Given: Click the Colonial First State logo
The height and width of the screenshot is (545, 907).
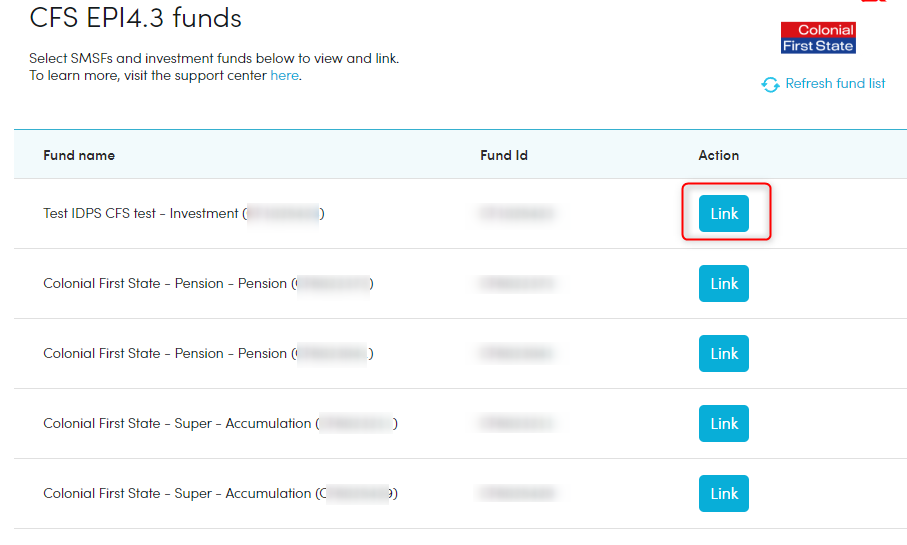Looking at the screenshot, I should point(818,38).
